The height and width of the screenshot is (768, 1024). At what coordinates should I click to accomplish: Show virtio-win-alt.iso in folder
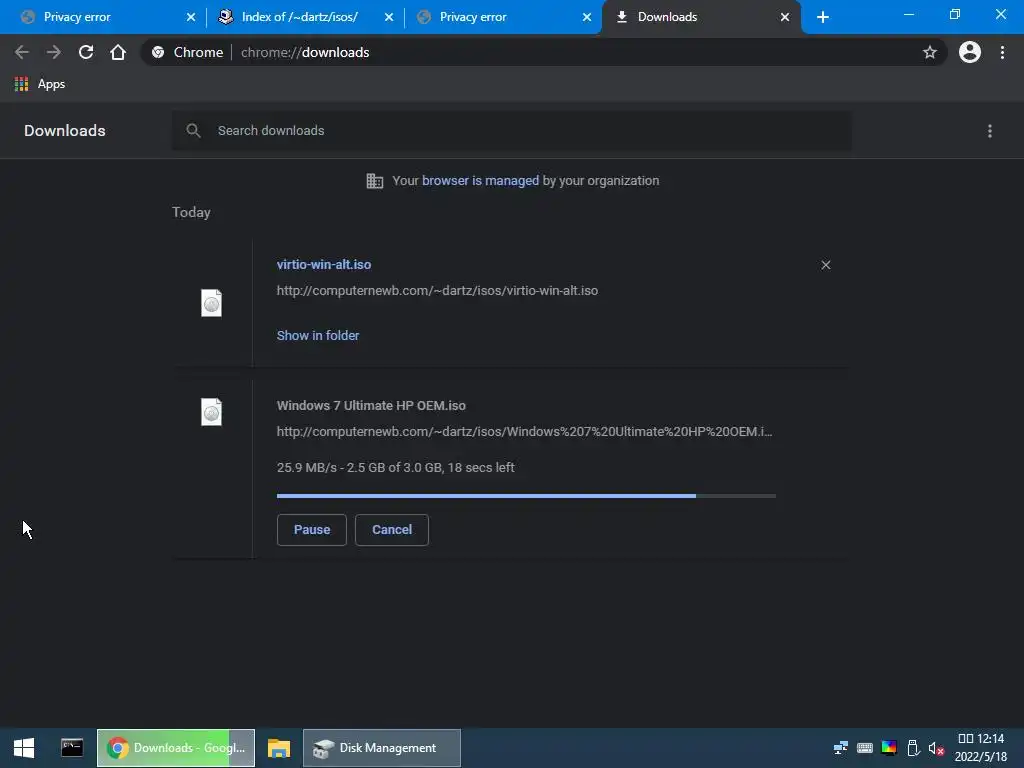pyautogui.click(x=318, y=336)
